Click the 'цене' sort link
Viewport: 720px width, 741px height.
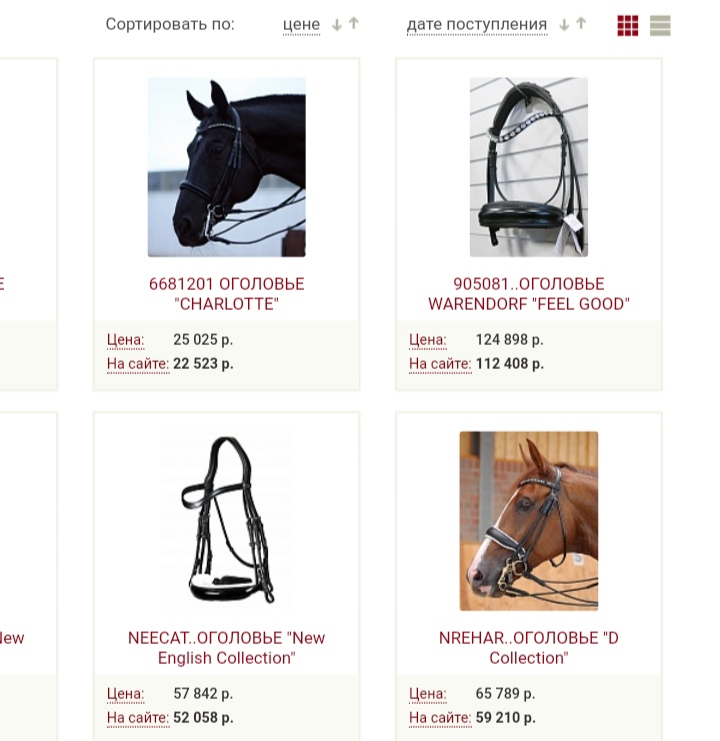(301, 25)
